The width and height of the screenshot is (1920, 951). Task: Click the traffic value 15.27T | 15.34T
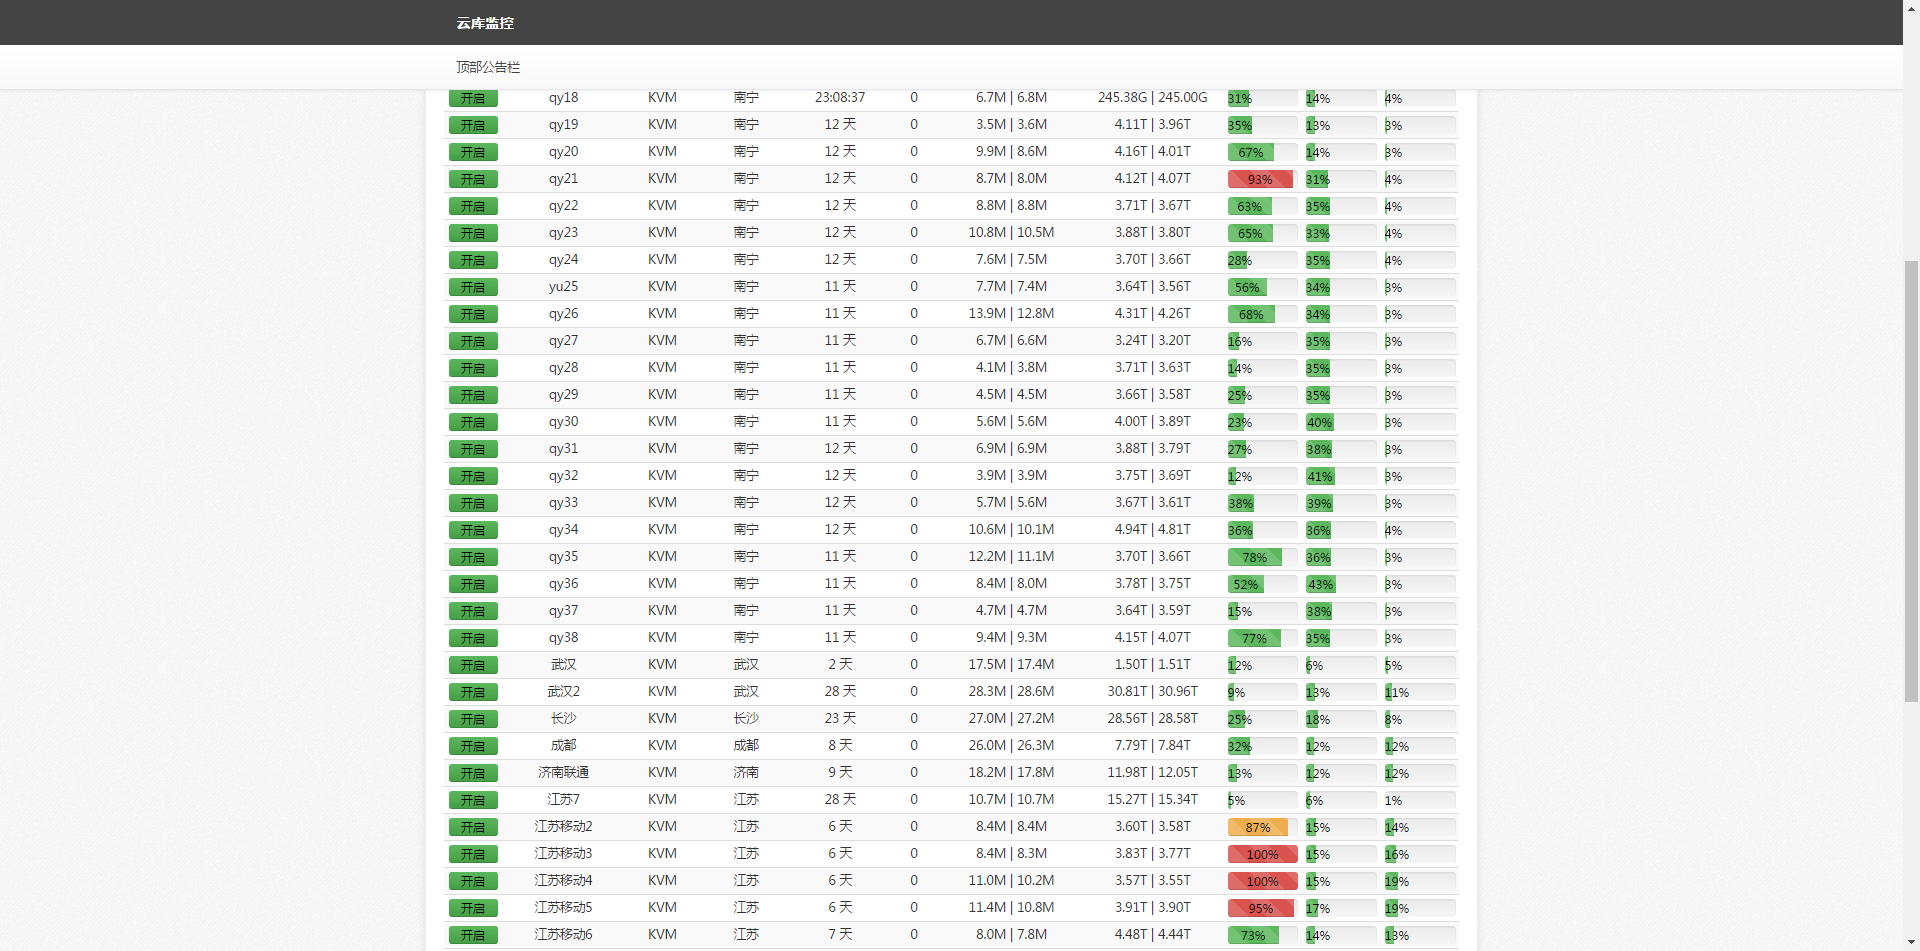[x=1152, y=799]
